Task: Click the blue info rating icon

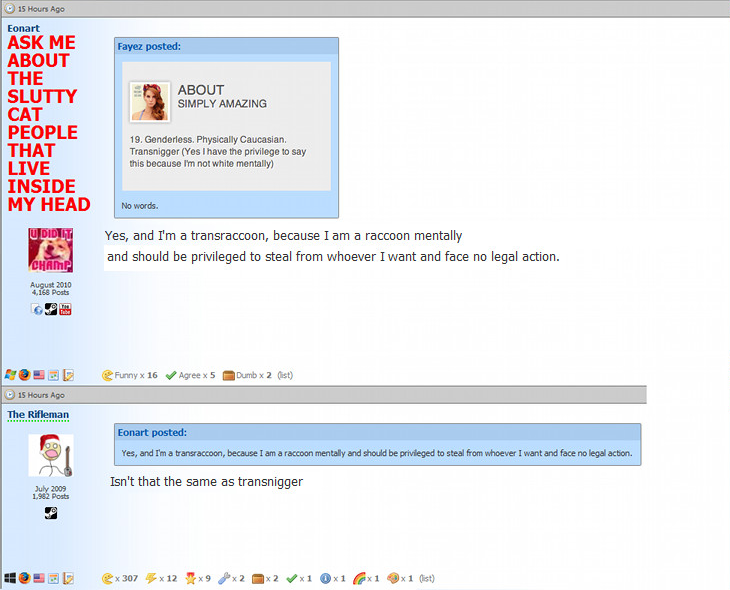Action: [x=325, y=578]
